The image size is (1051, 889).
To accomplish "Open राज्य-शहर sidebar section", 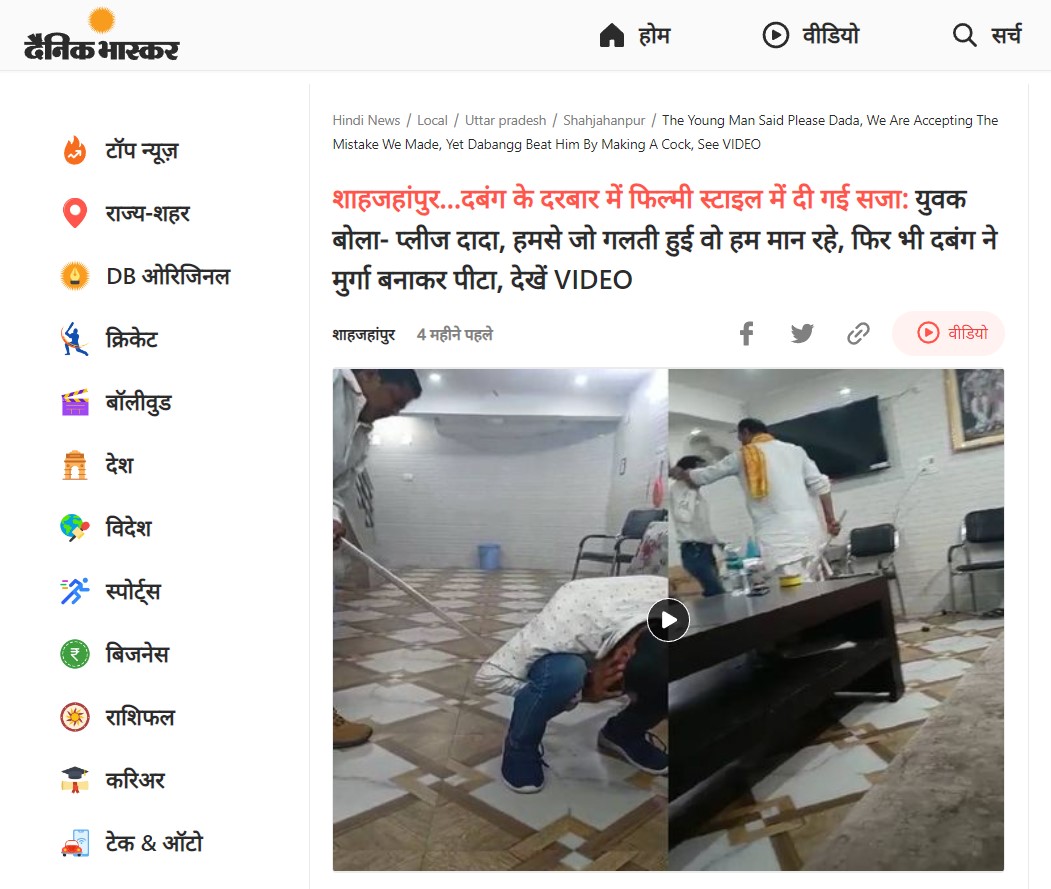I will (x=147, y=214).
